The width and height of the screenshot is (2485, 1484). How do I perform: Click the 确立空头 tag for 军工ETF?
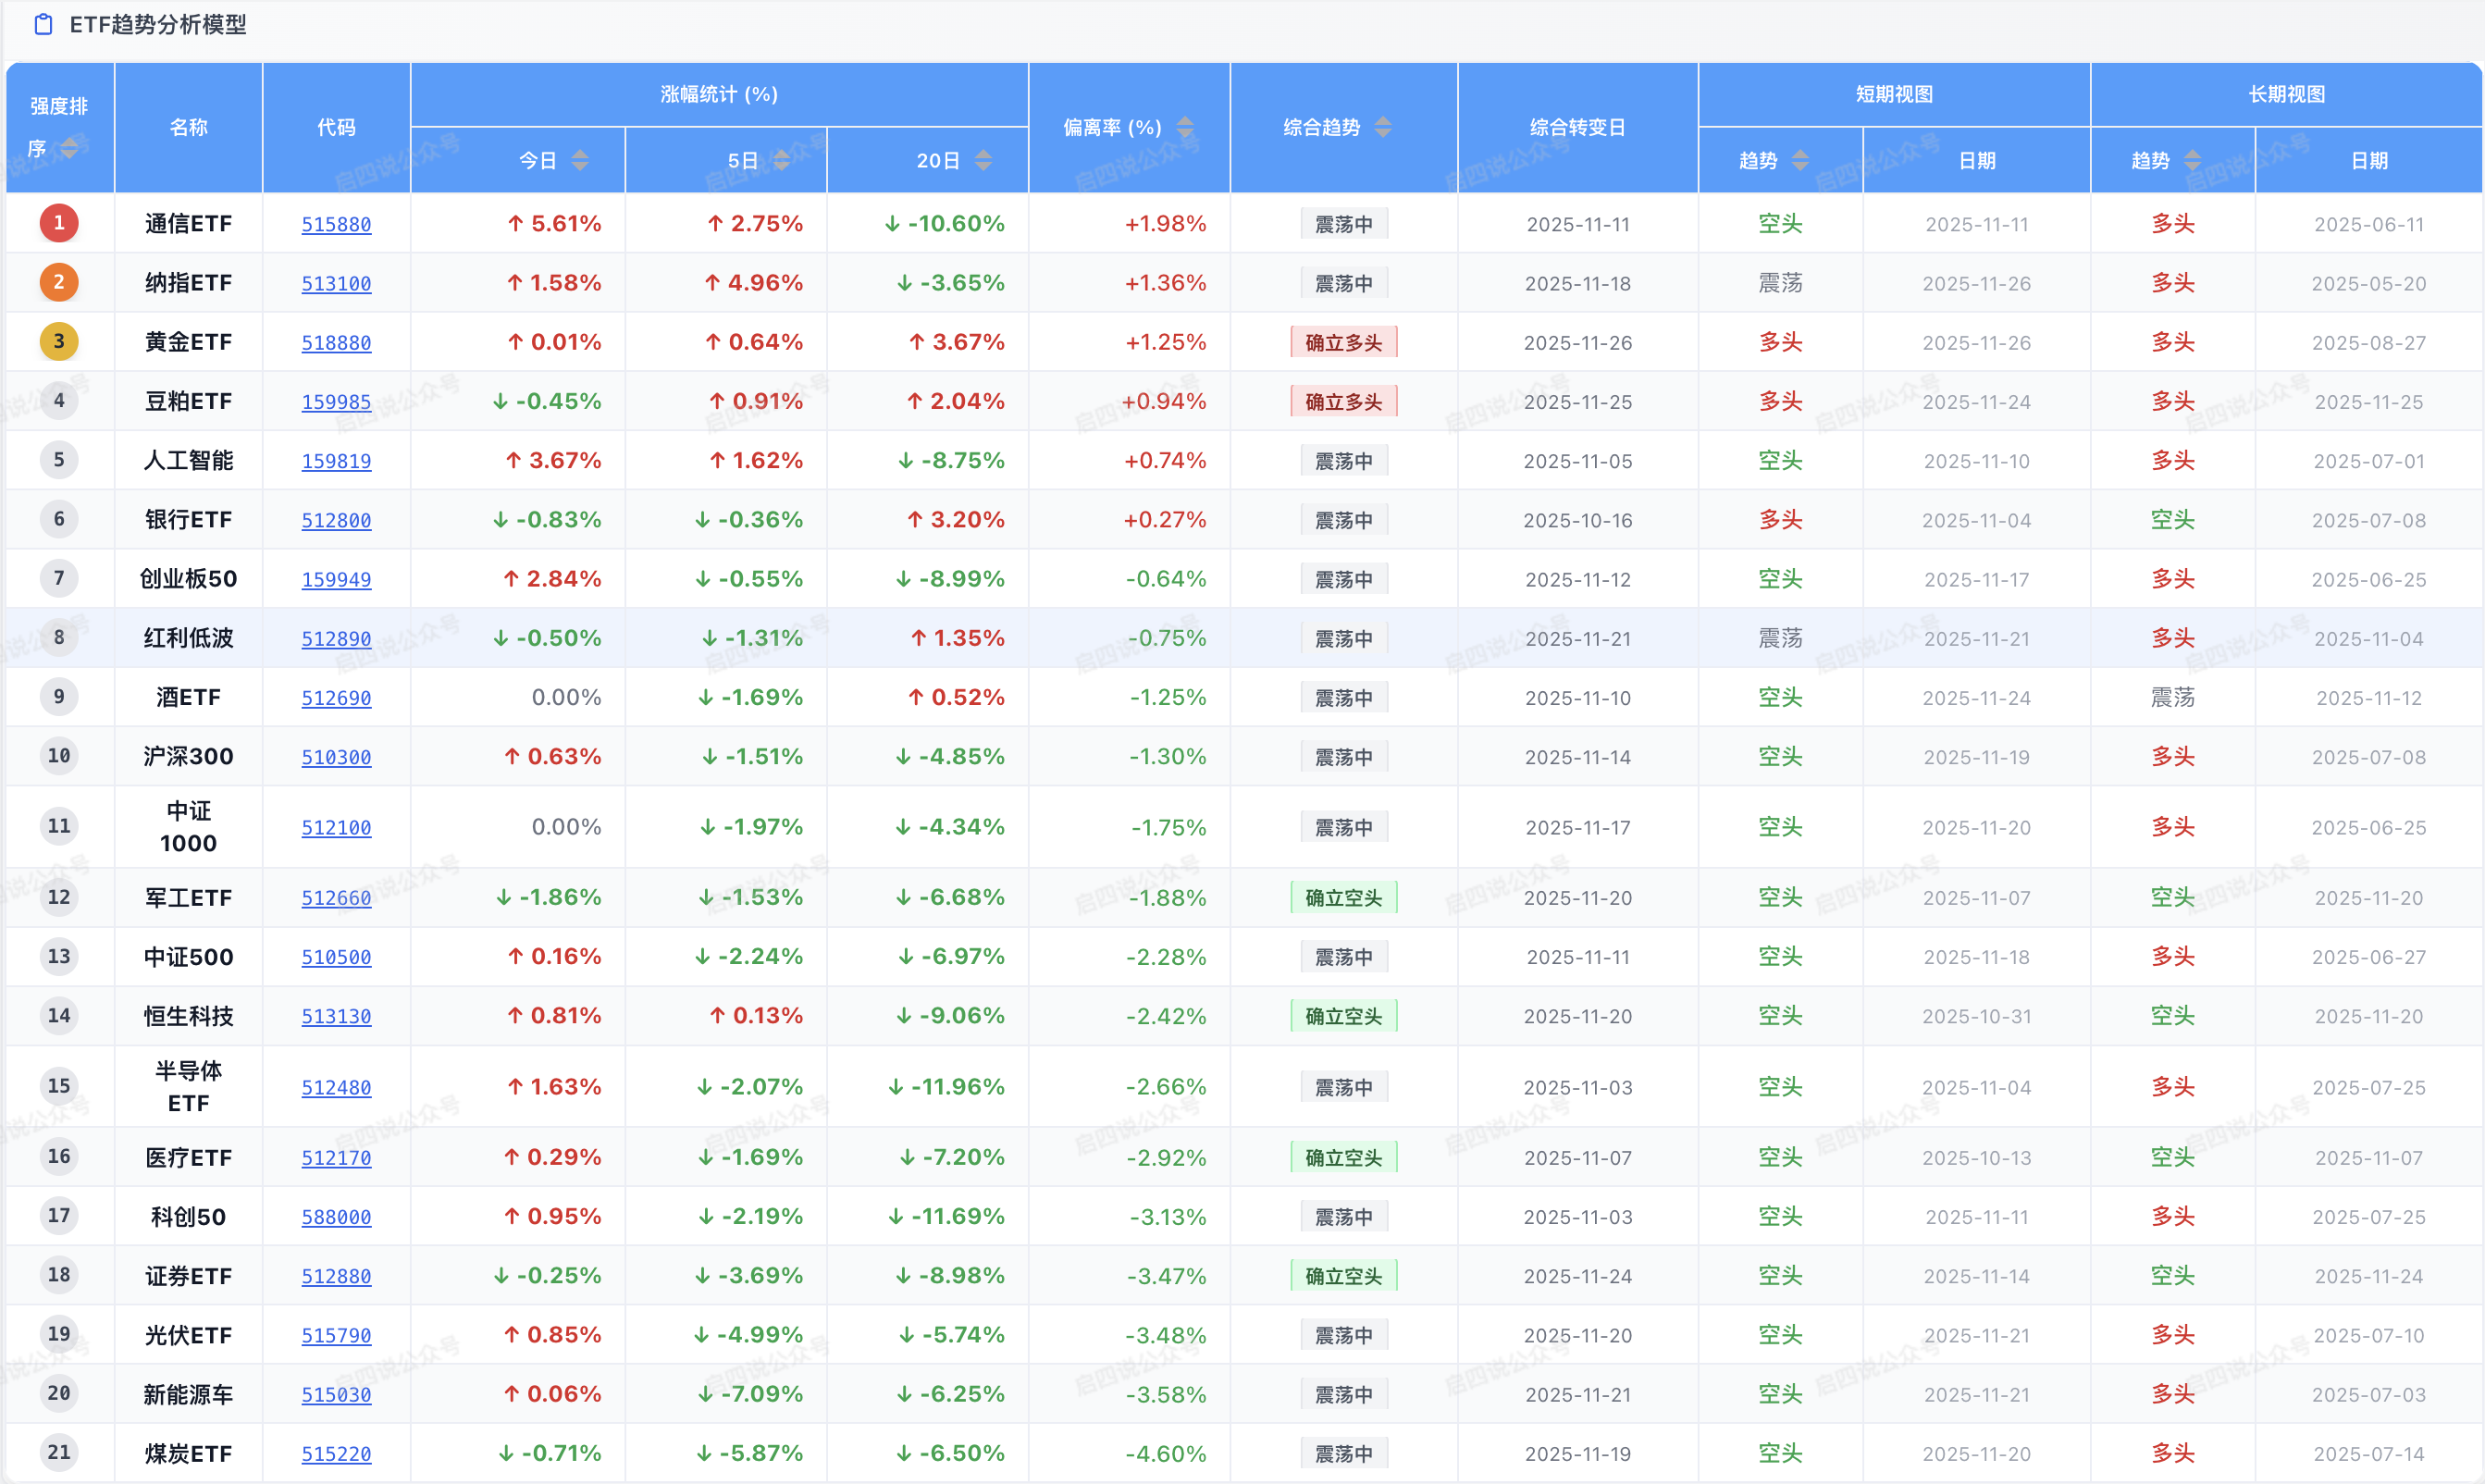coord(1343,898)
